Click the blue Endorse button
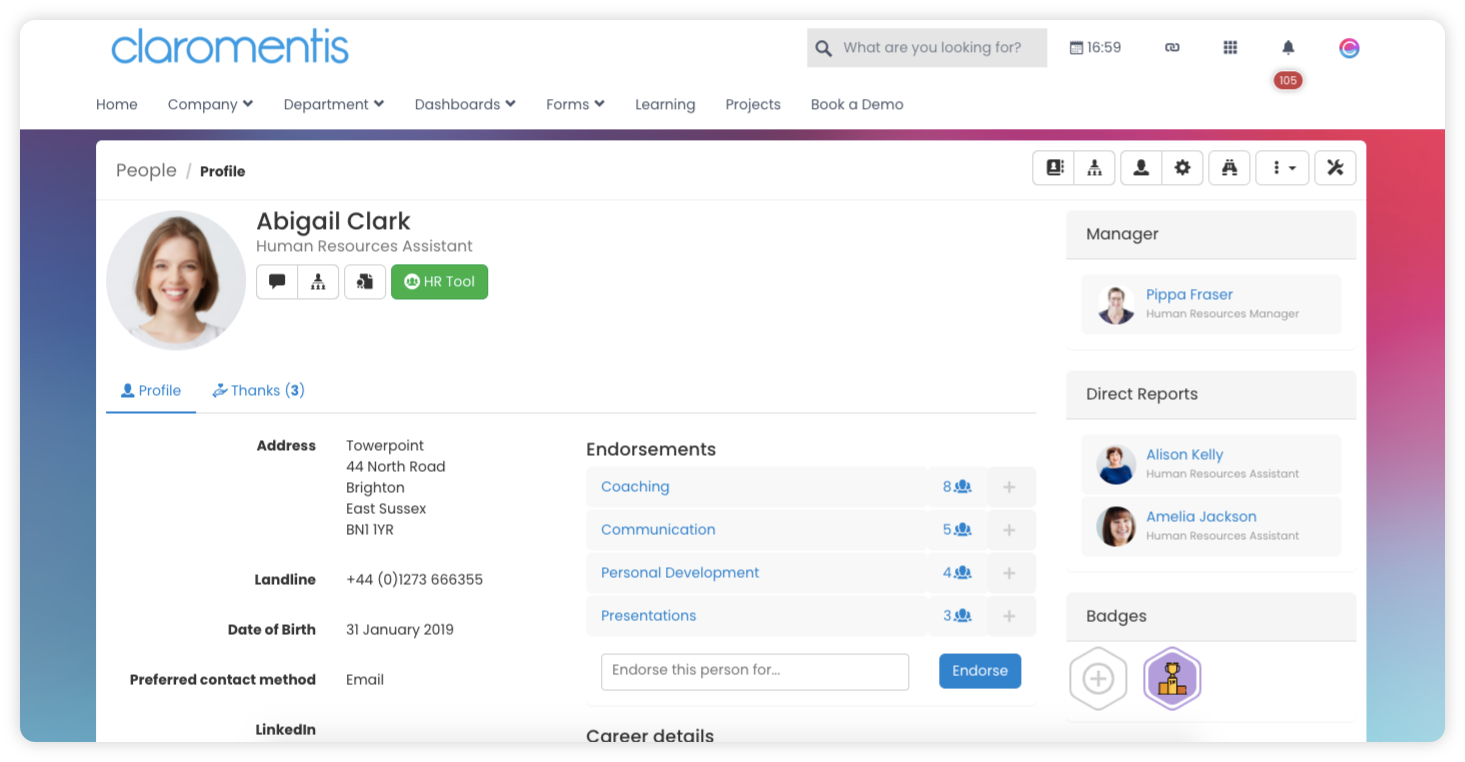Viewport: 1465px width, 762px height. click(979, 671)
